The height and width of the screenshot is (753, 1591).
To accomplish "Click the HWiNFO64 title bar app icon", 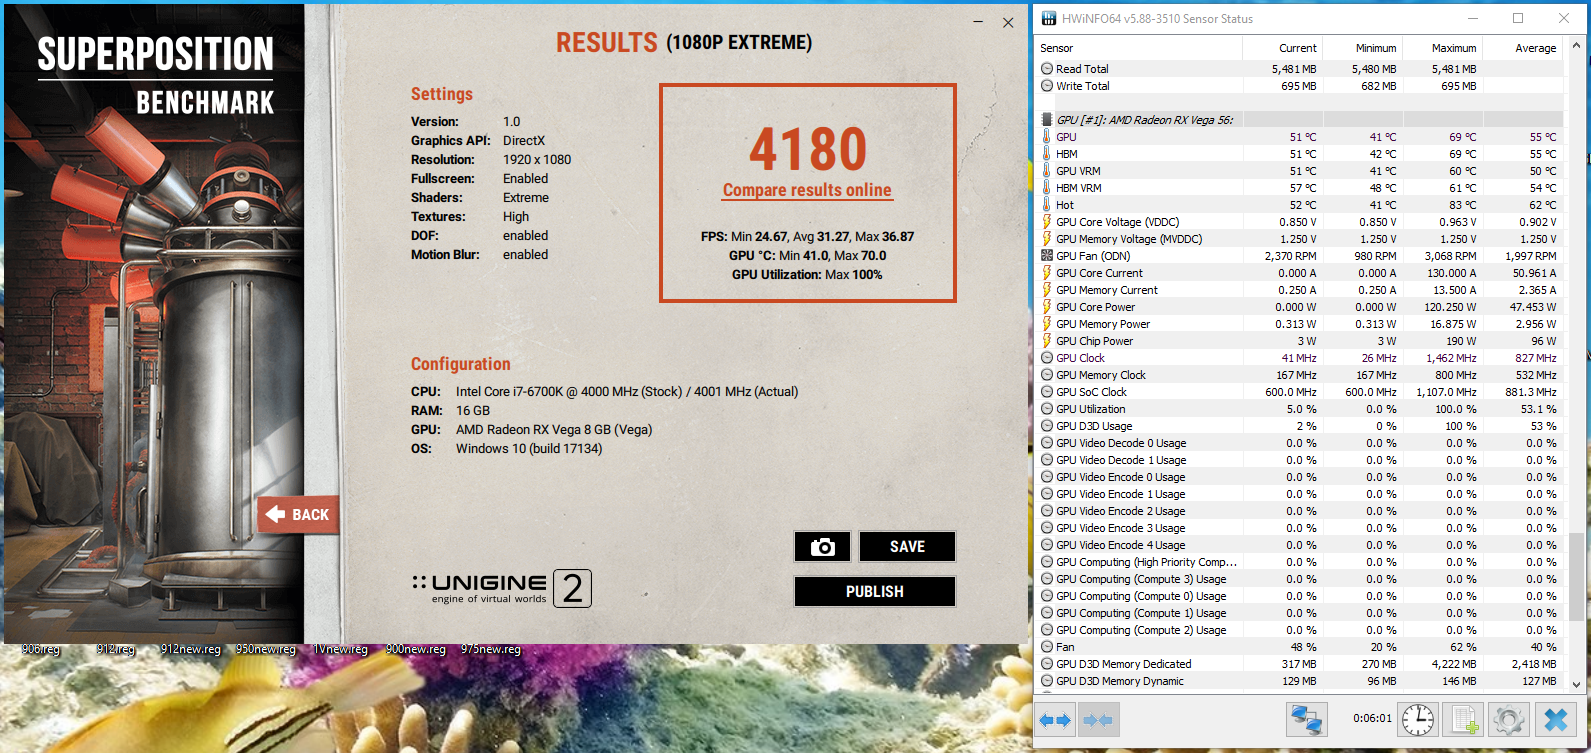I will pos(1048,18).
